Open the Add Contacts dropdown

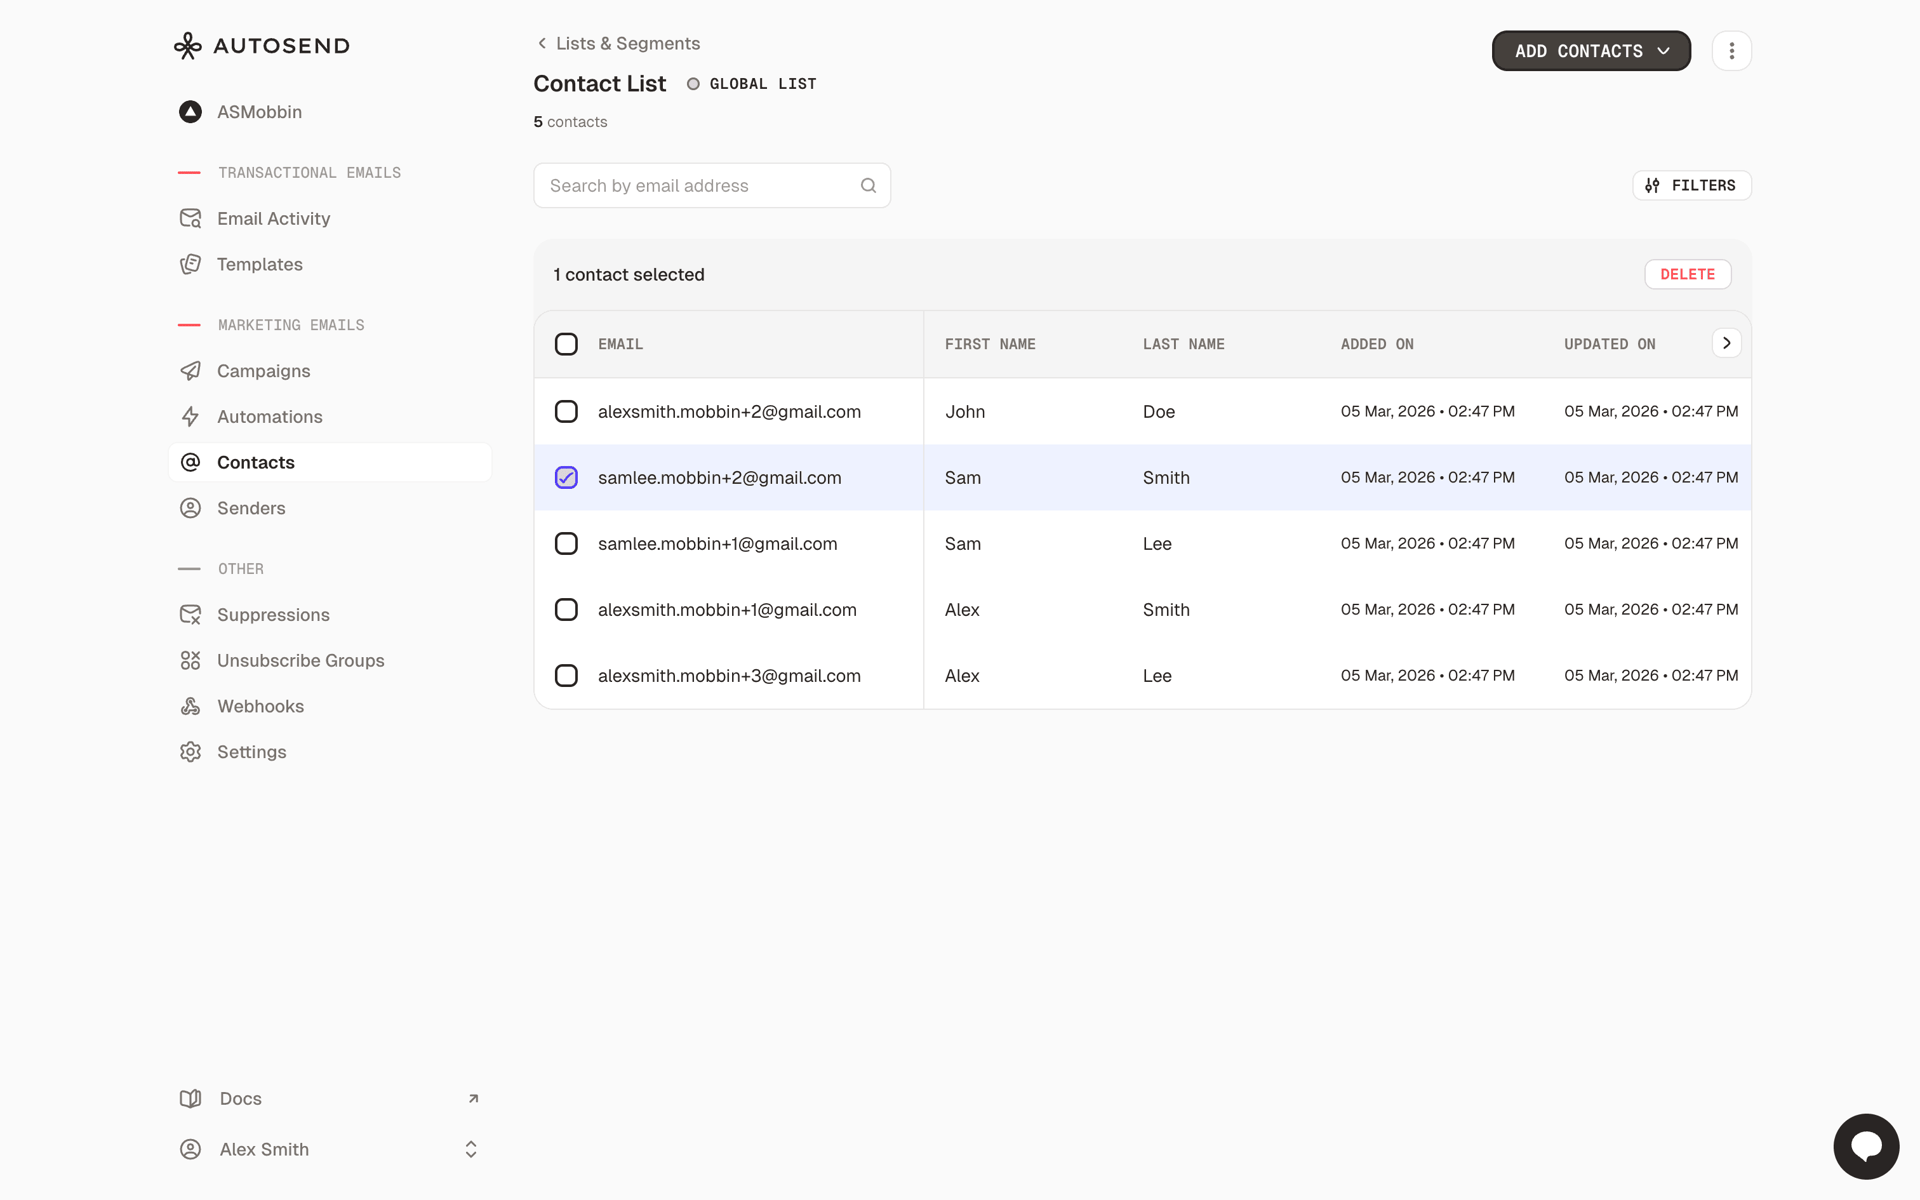coord(1591,51)
